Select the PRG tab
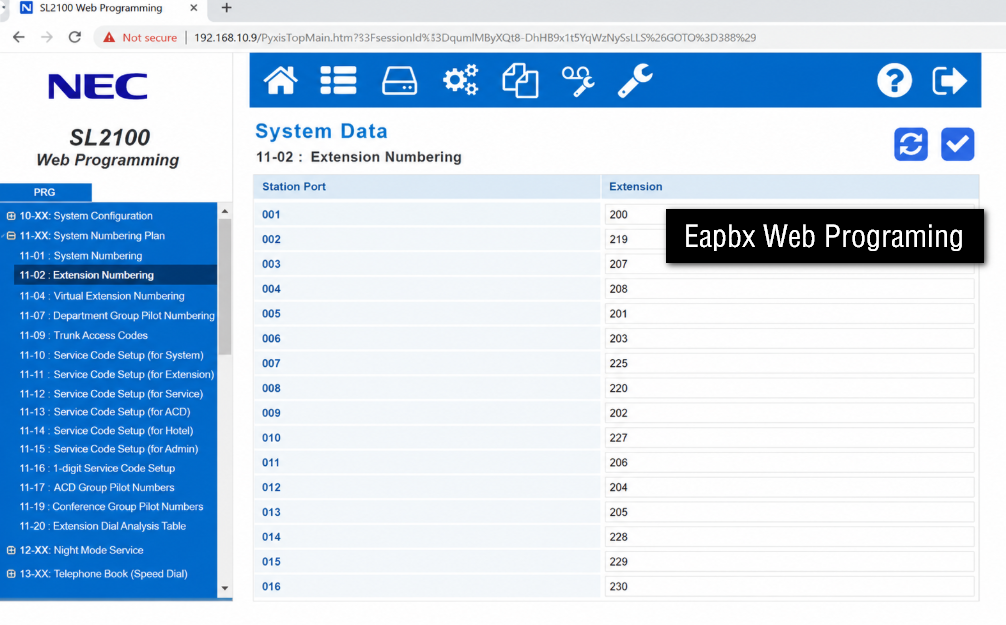This screenshot has height=625, width=1006. pos(45,192)
